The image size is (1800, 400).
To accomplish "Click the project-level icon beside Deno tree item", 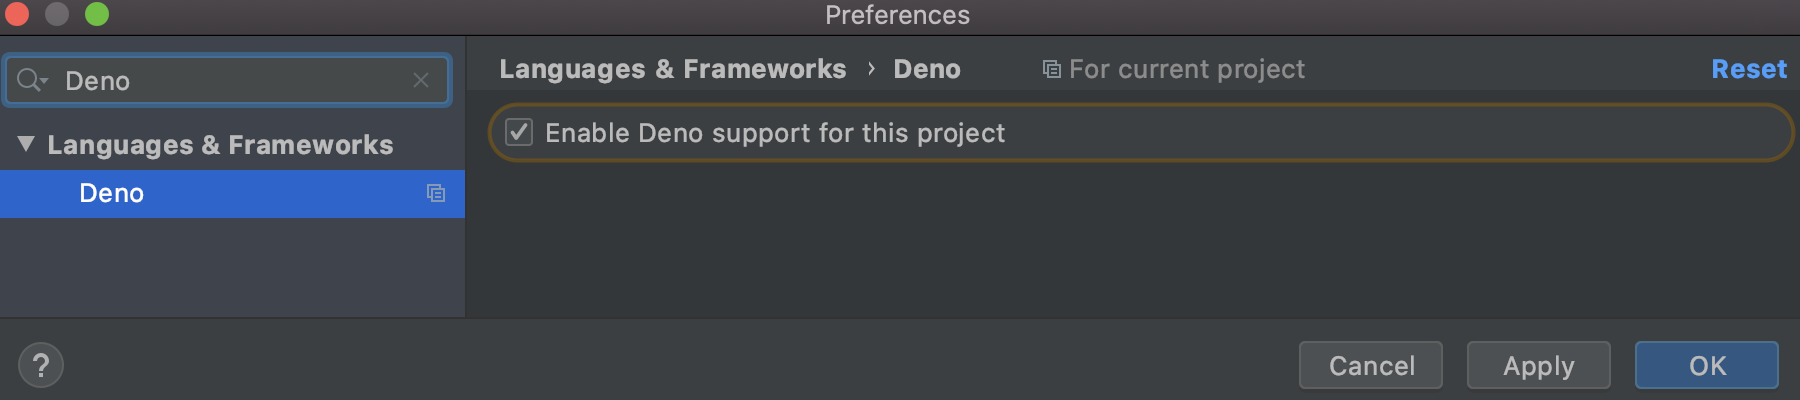I will tap(436, 193).
